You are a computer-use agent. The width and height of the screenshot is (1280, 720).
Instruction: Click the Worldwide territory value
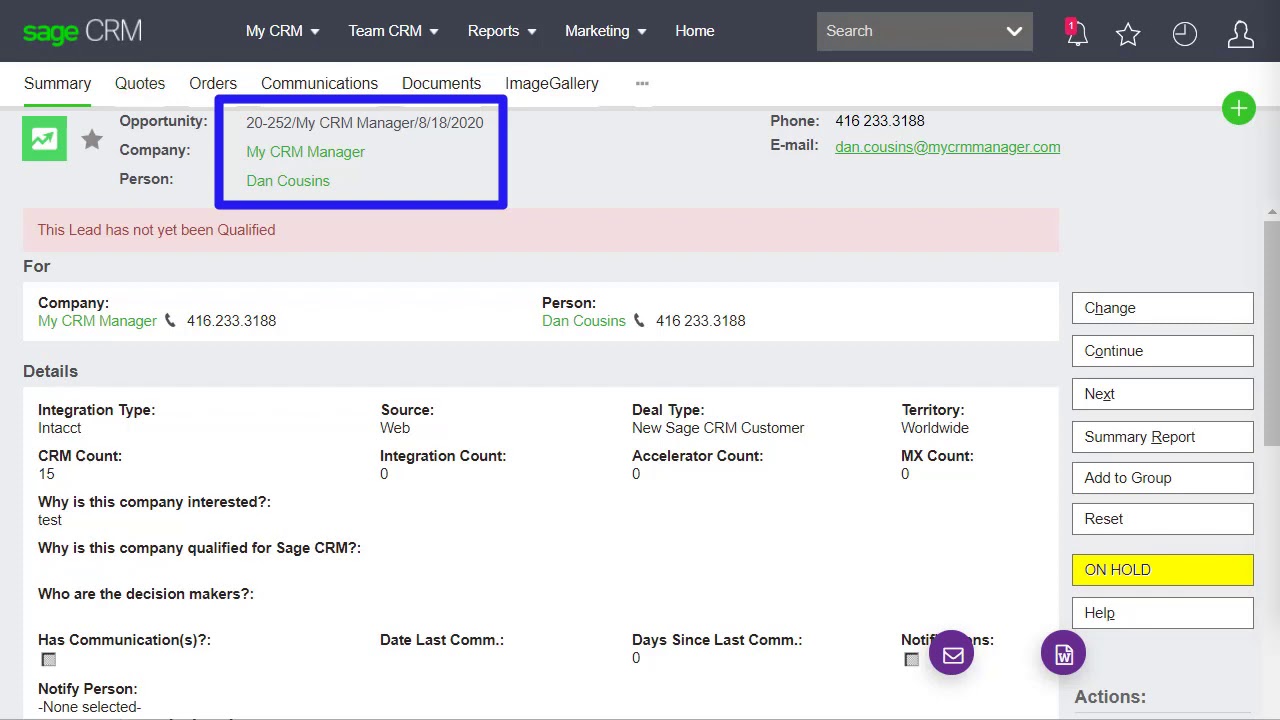click(934, 428)
